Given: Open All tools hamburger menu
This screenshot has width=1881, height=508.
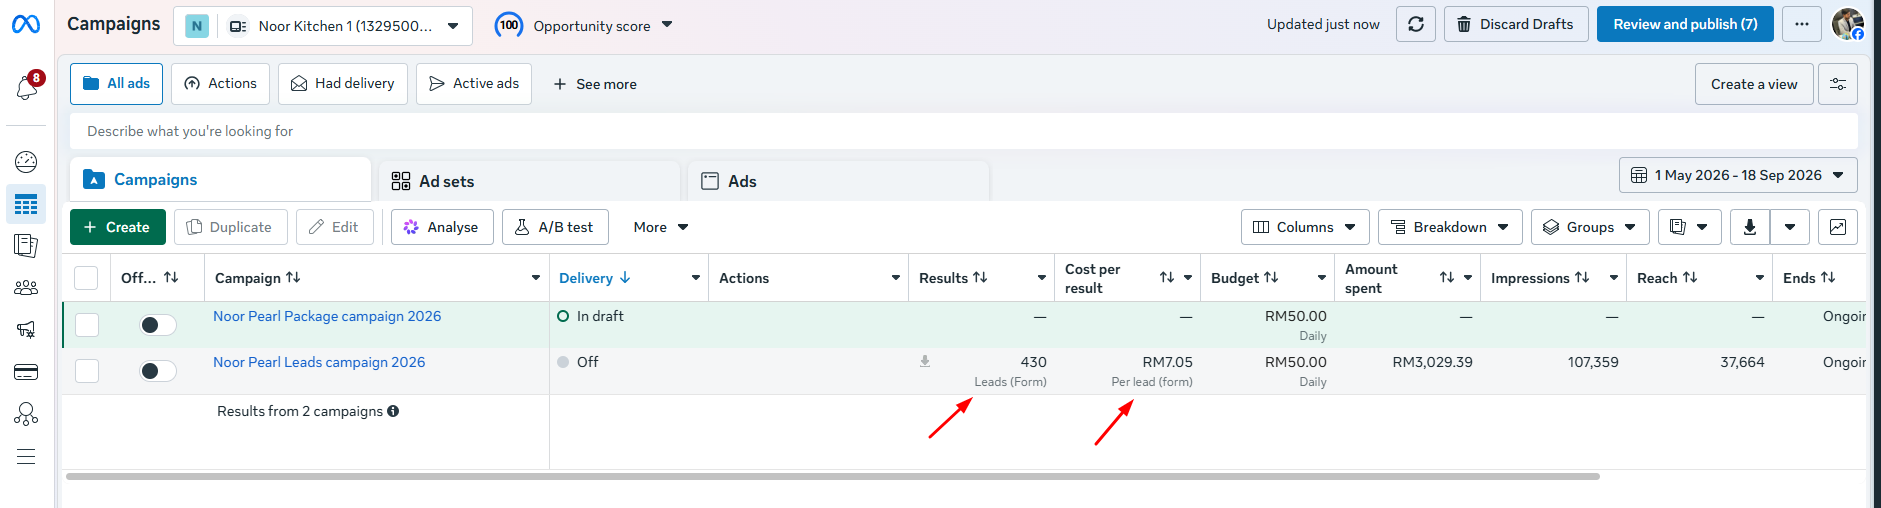Looking at the screenshot, I should [26, 457].
